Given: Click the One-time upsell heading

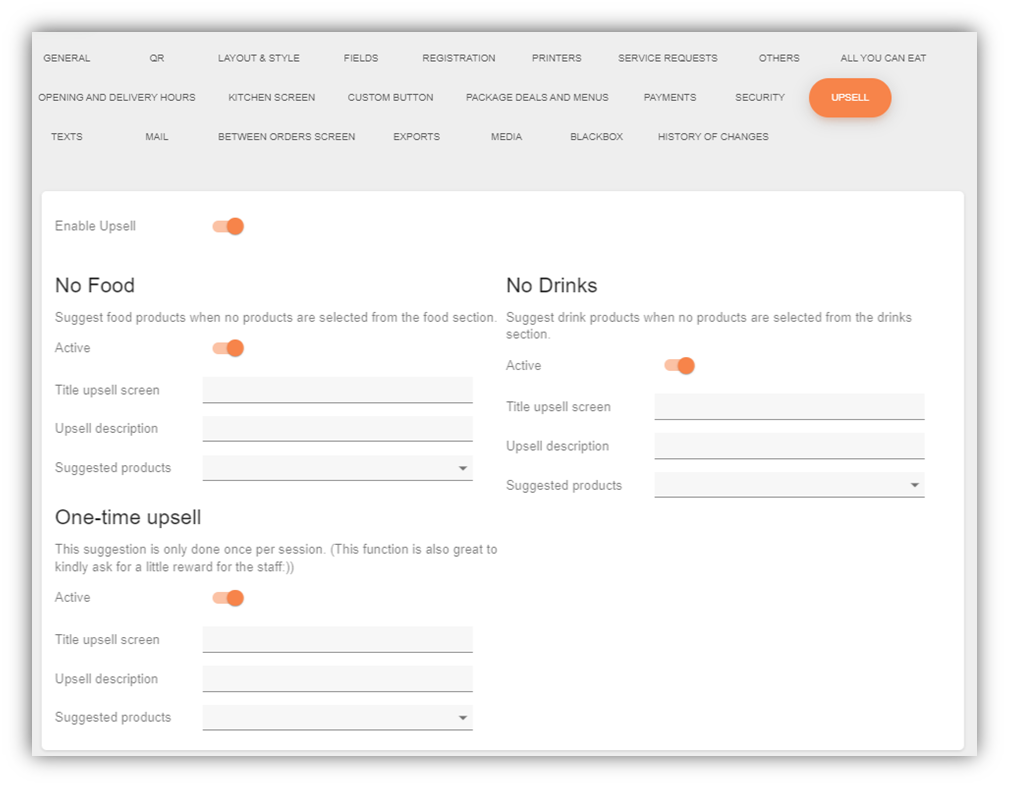Looking at the screenshot, I should tap(128, 517).
